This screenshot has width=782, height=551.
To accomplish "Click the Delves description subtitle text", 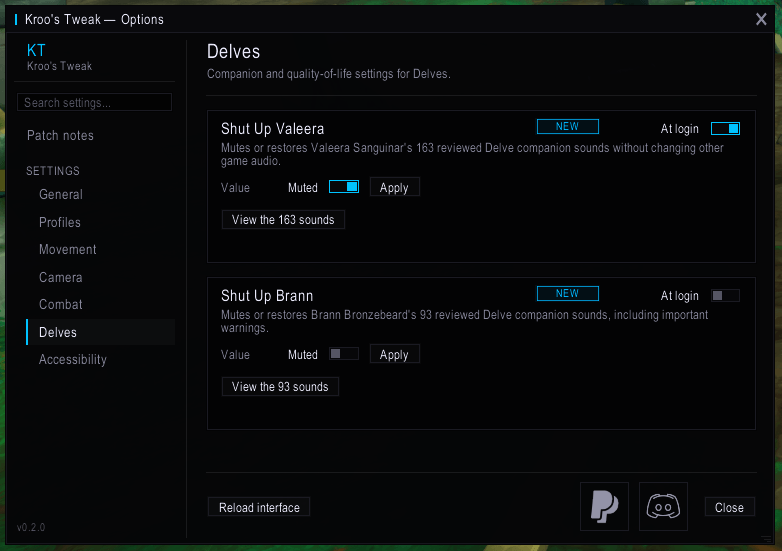I will [329, 74].
